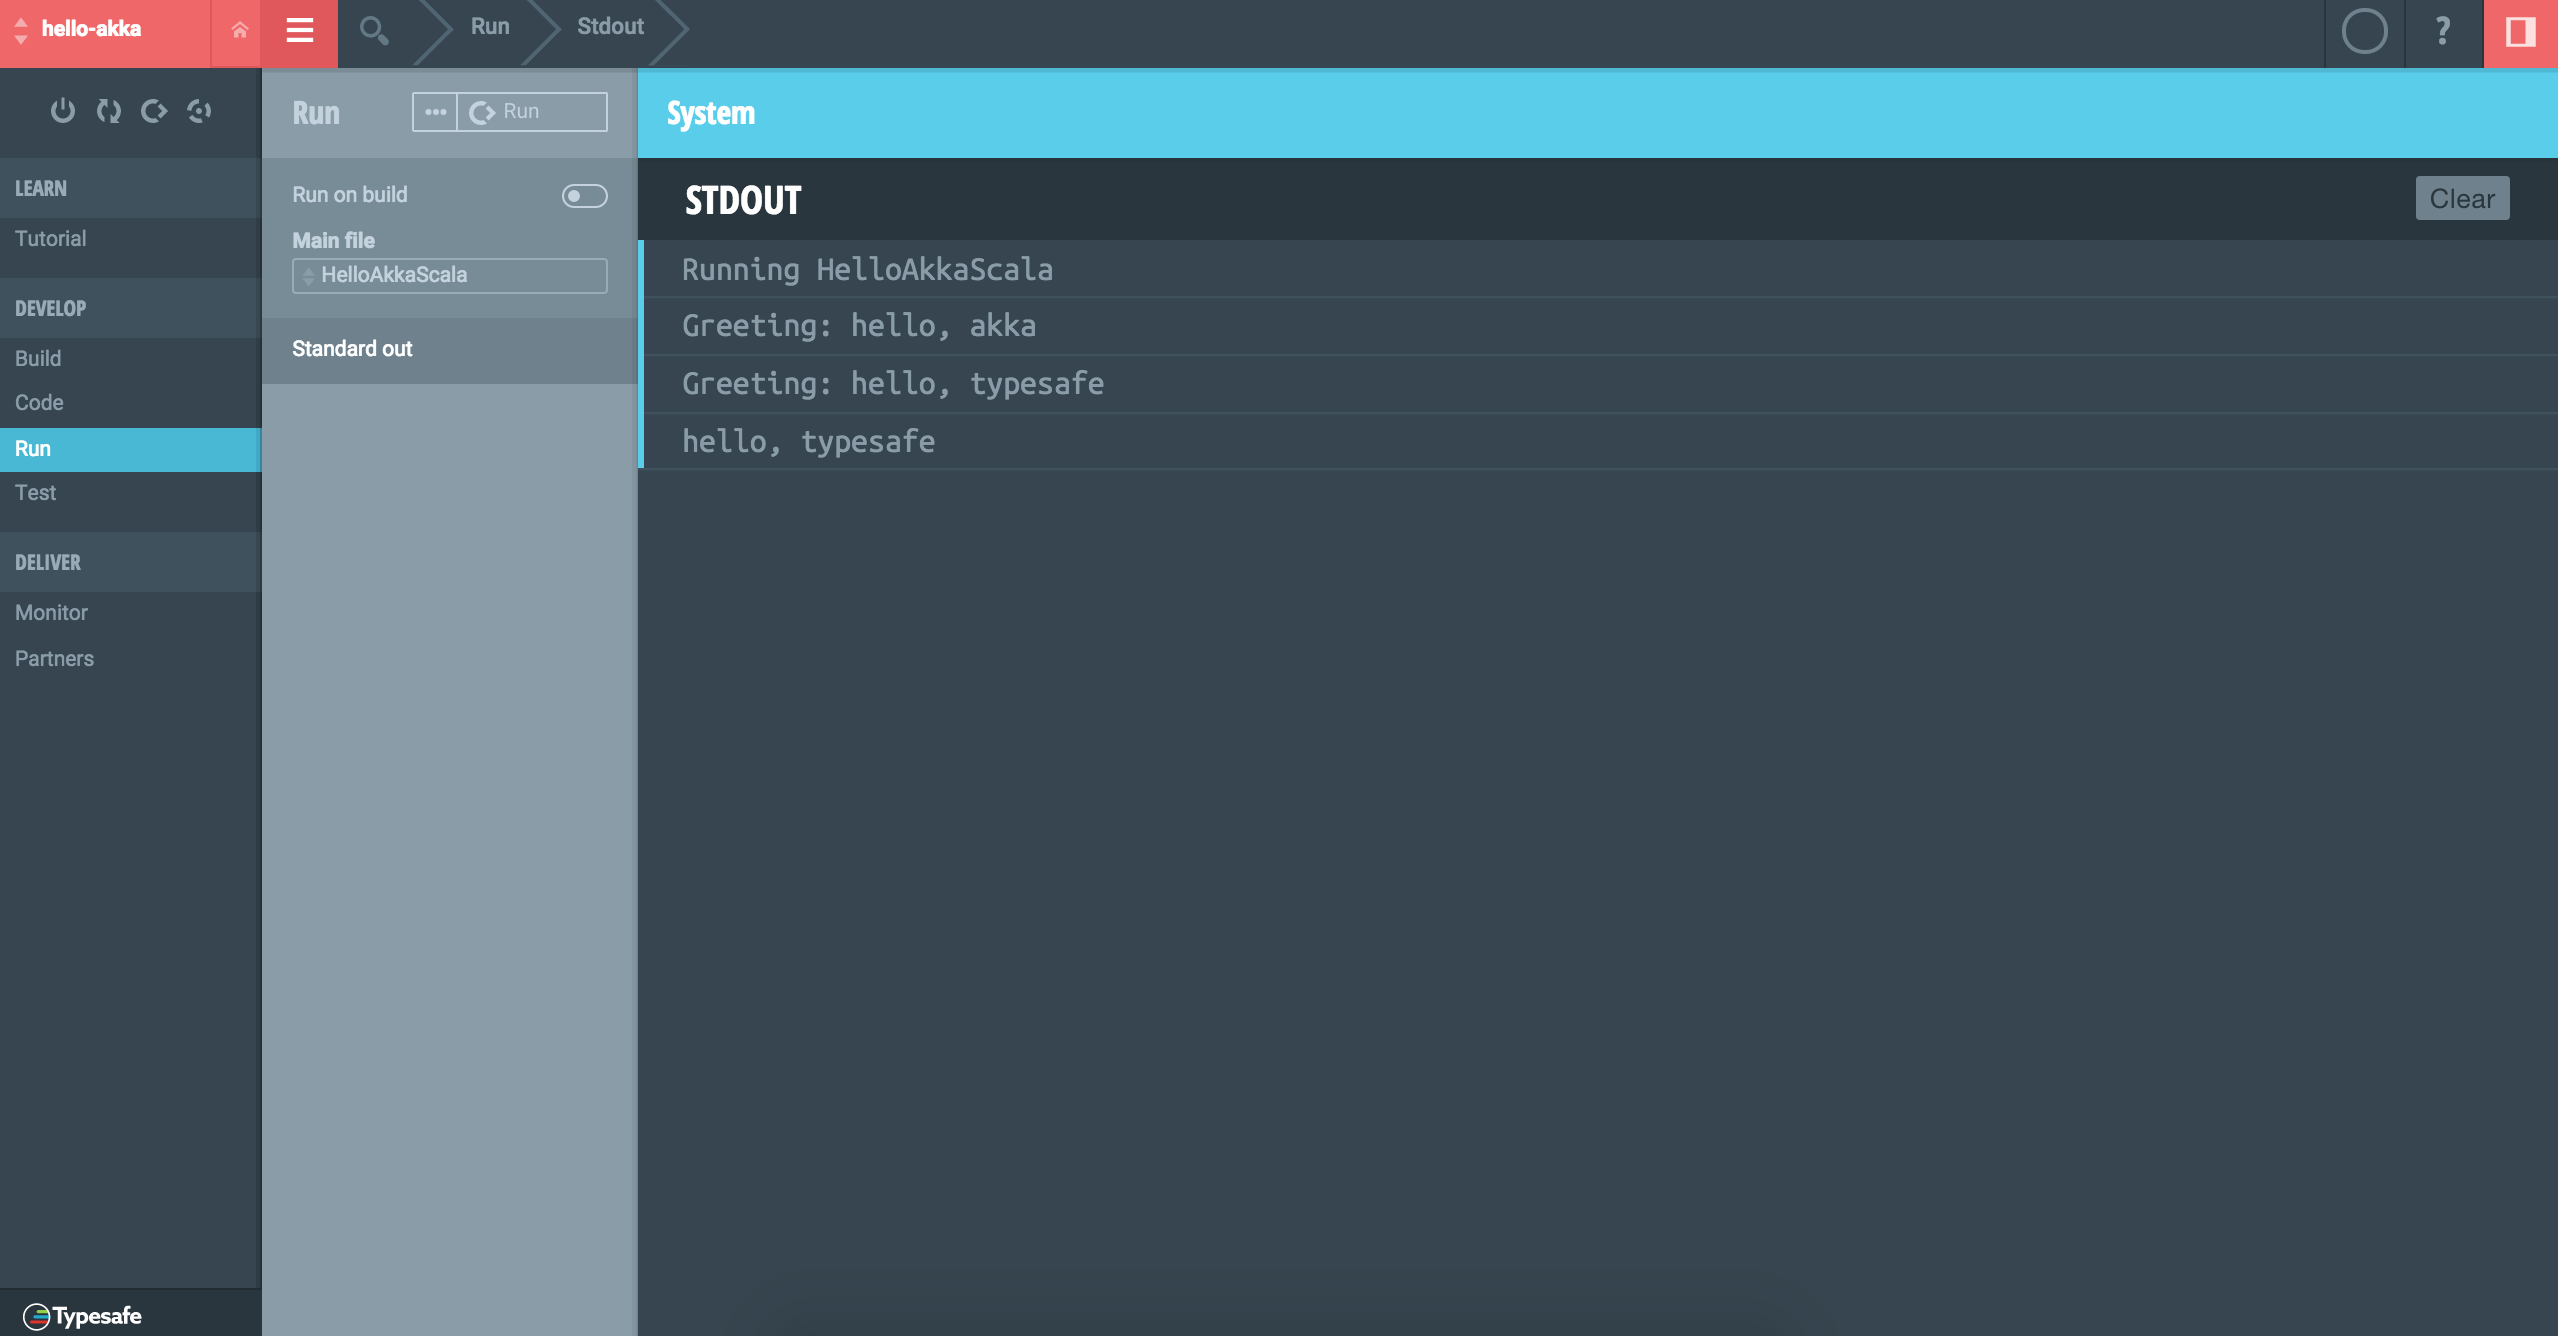Go to Test in the Develop section
Viewport: 2558px width, 1336px height.
(36, 493)
